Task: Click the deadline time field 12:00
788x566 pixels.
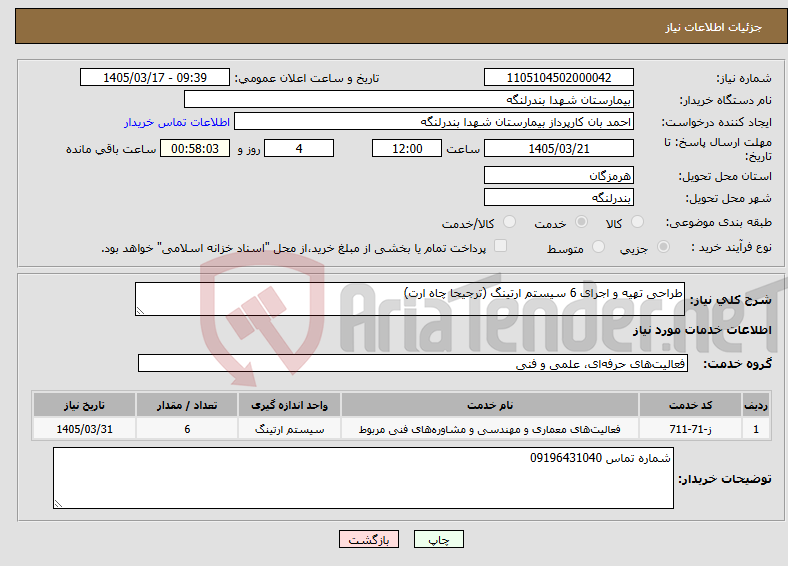Action: pos(407,148)
